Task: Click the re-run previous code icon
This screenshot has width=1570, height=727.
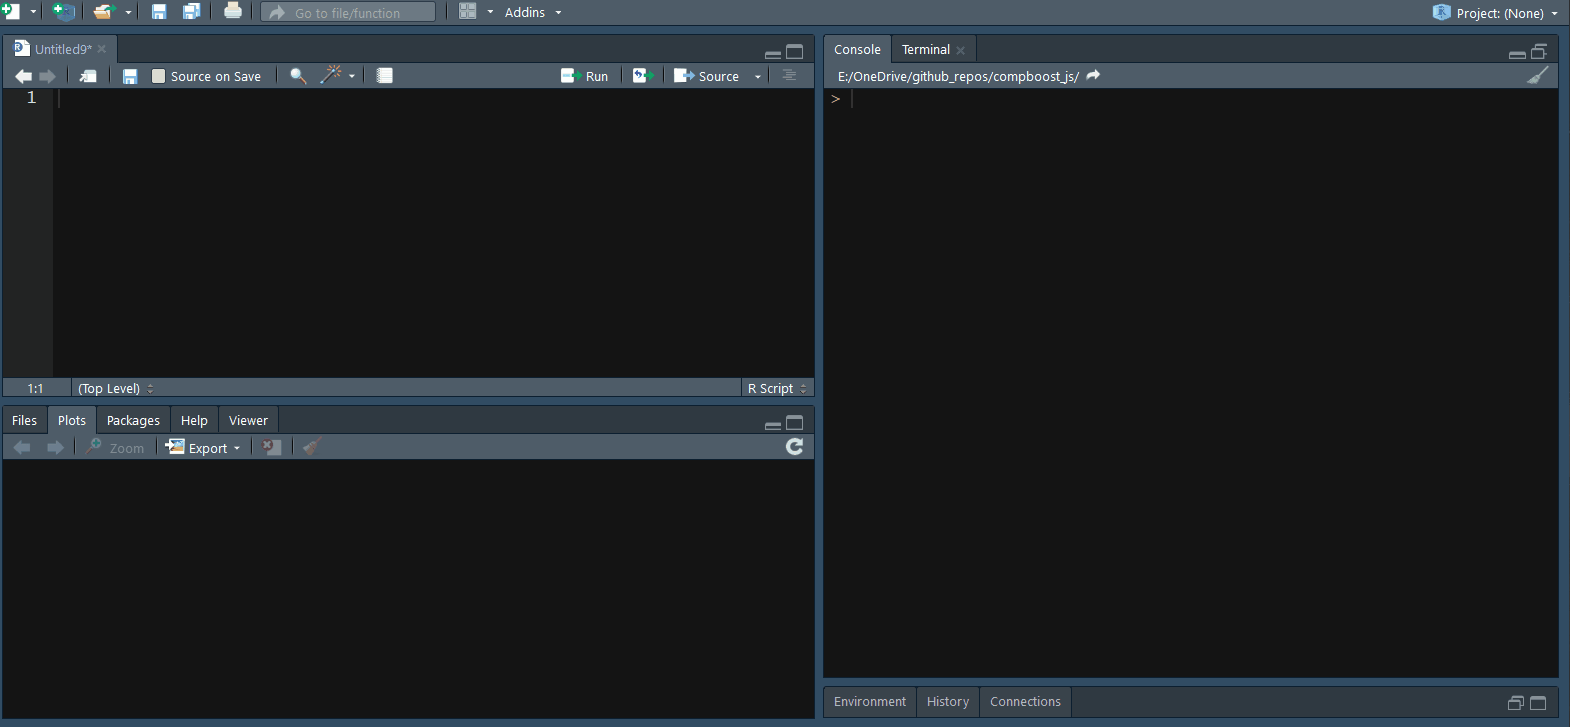Action: [x=642, y=76]
